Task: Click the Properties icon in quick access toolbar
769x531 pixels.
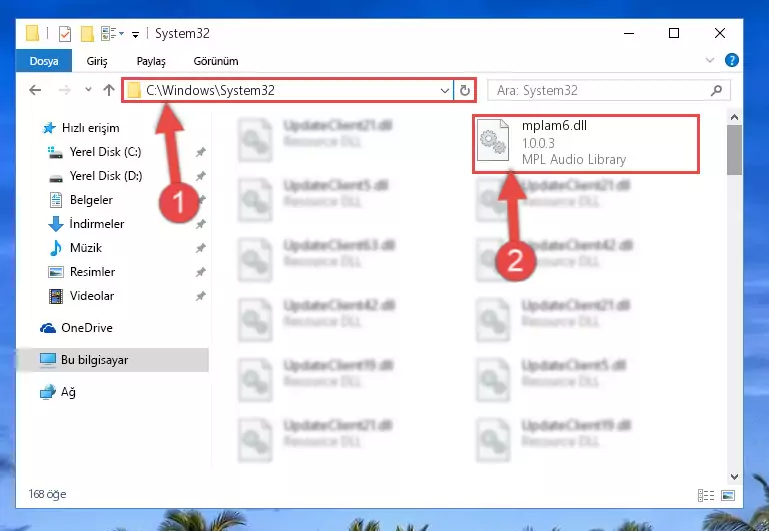Action: pos(65,33)
